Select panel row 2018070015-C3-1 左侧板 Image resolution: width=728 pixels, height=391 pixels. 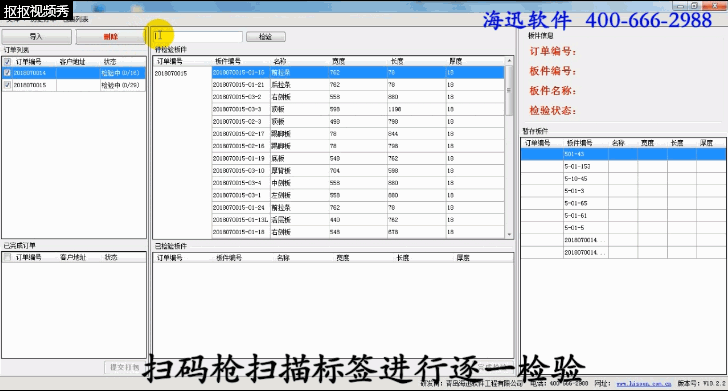coord(358,196)
